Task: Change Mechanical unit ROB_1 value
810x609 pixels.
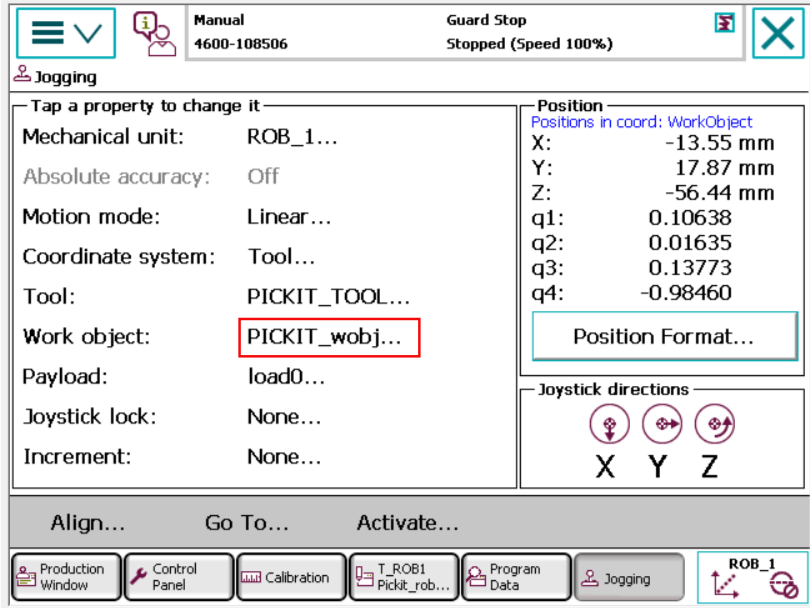Action: click(x=292, y=138)
